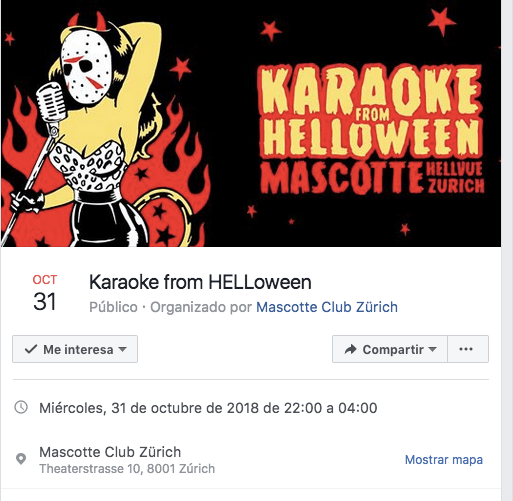Click the share arrow icon
Screen dimensions: 513x501
[x=350, y=349]
